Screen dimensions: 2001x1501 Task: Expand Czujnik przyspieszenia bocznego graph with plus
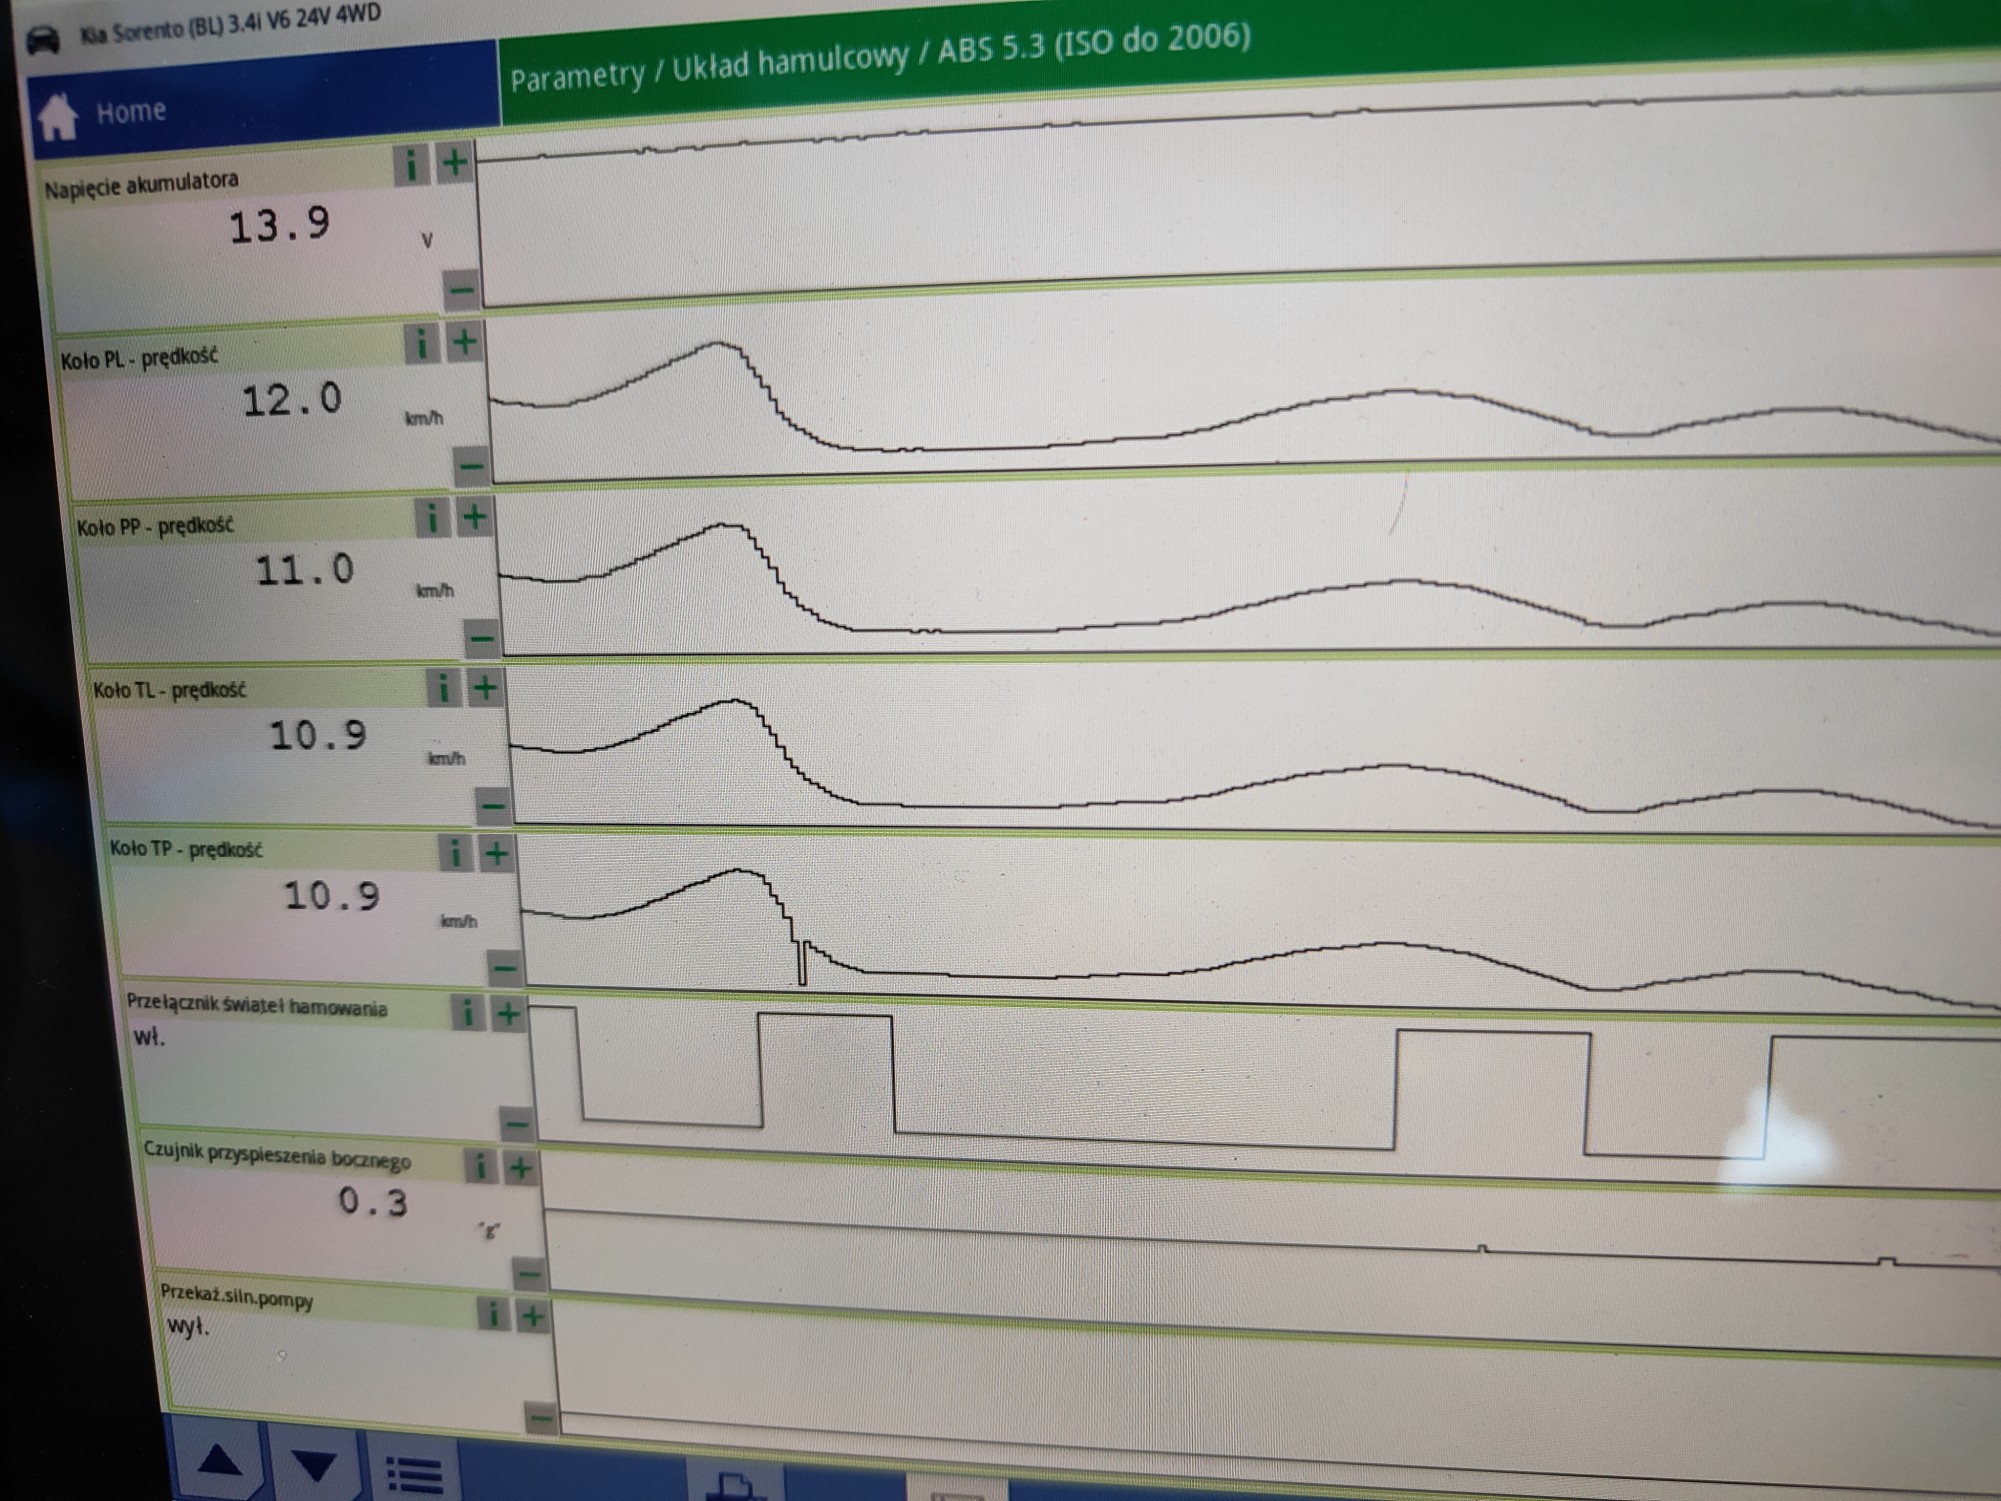point(521,1167)
